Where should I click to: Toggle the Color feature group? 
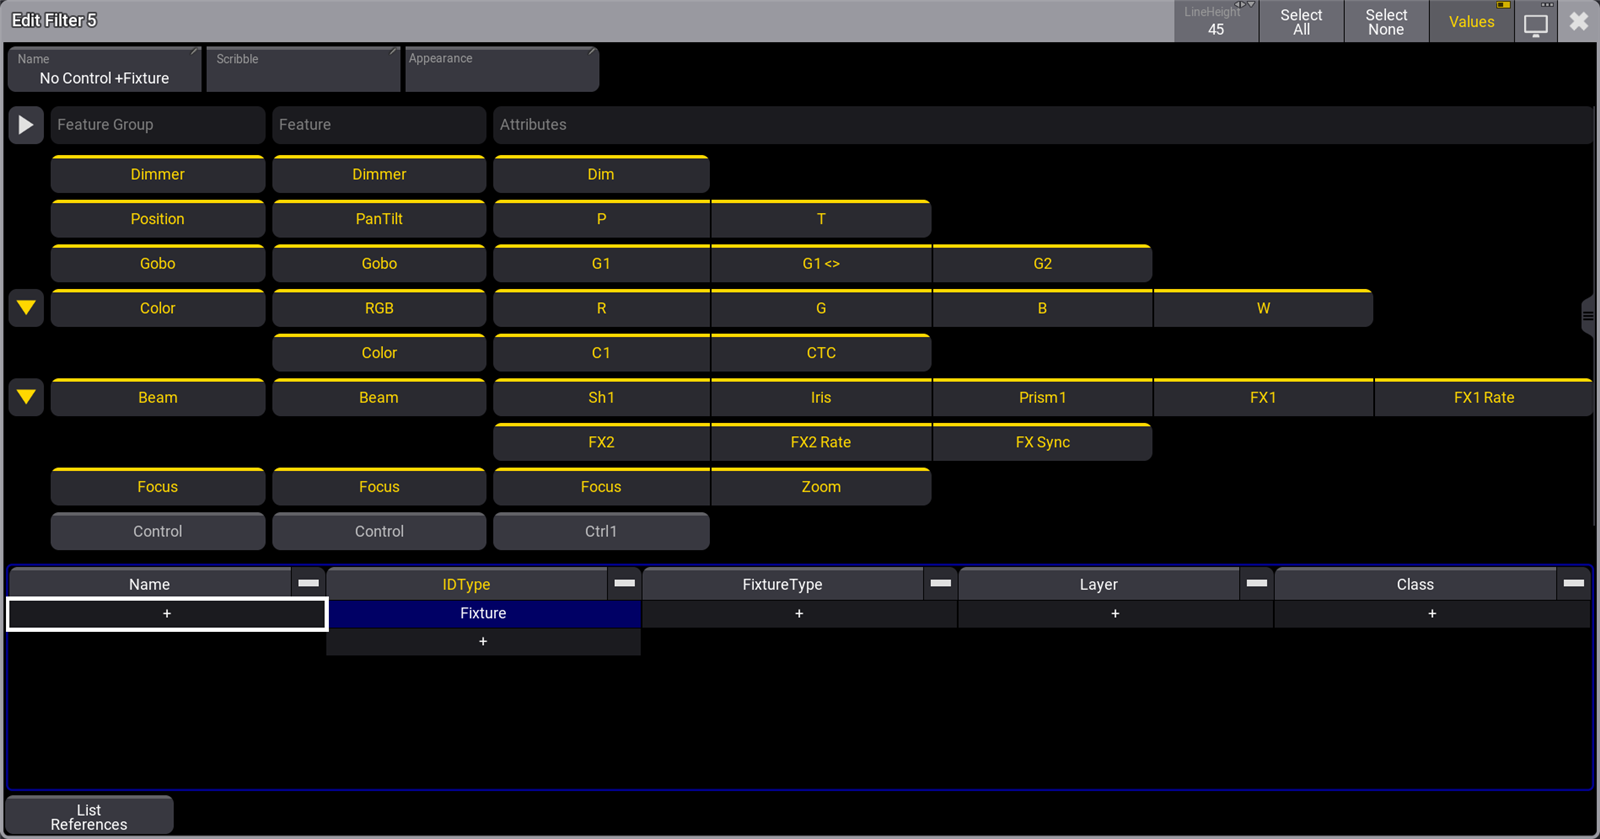[158, 308]
